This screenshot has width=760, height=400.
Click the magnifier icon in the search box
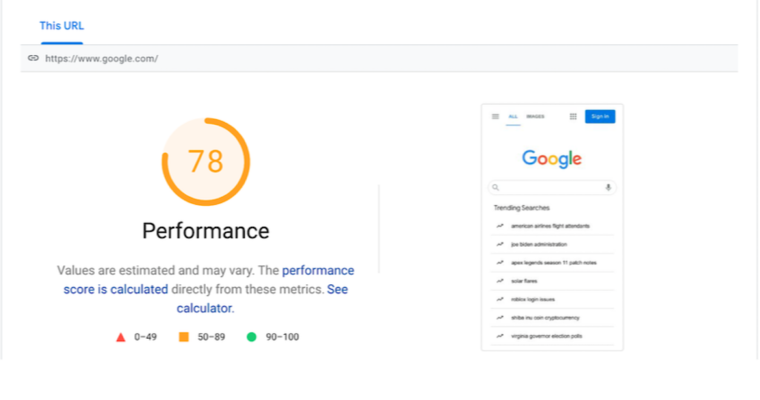tap(496, 187)
